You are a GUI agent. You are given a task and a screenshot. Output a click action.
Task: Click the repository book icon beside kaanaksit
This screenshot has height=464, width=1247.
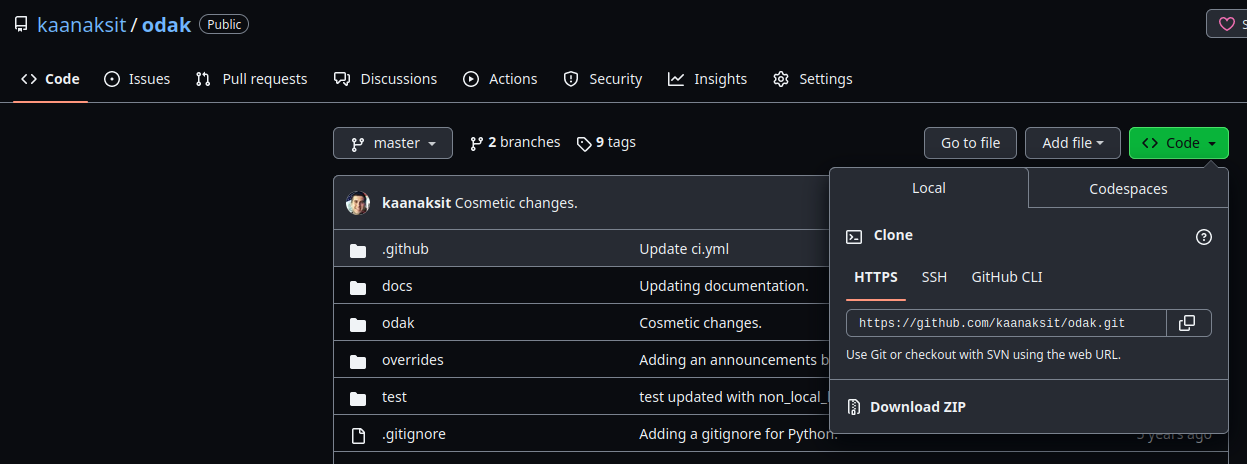click(21, 25)
